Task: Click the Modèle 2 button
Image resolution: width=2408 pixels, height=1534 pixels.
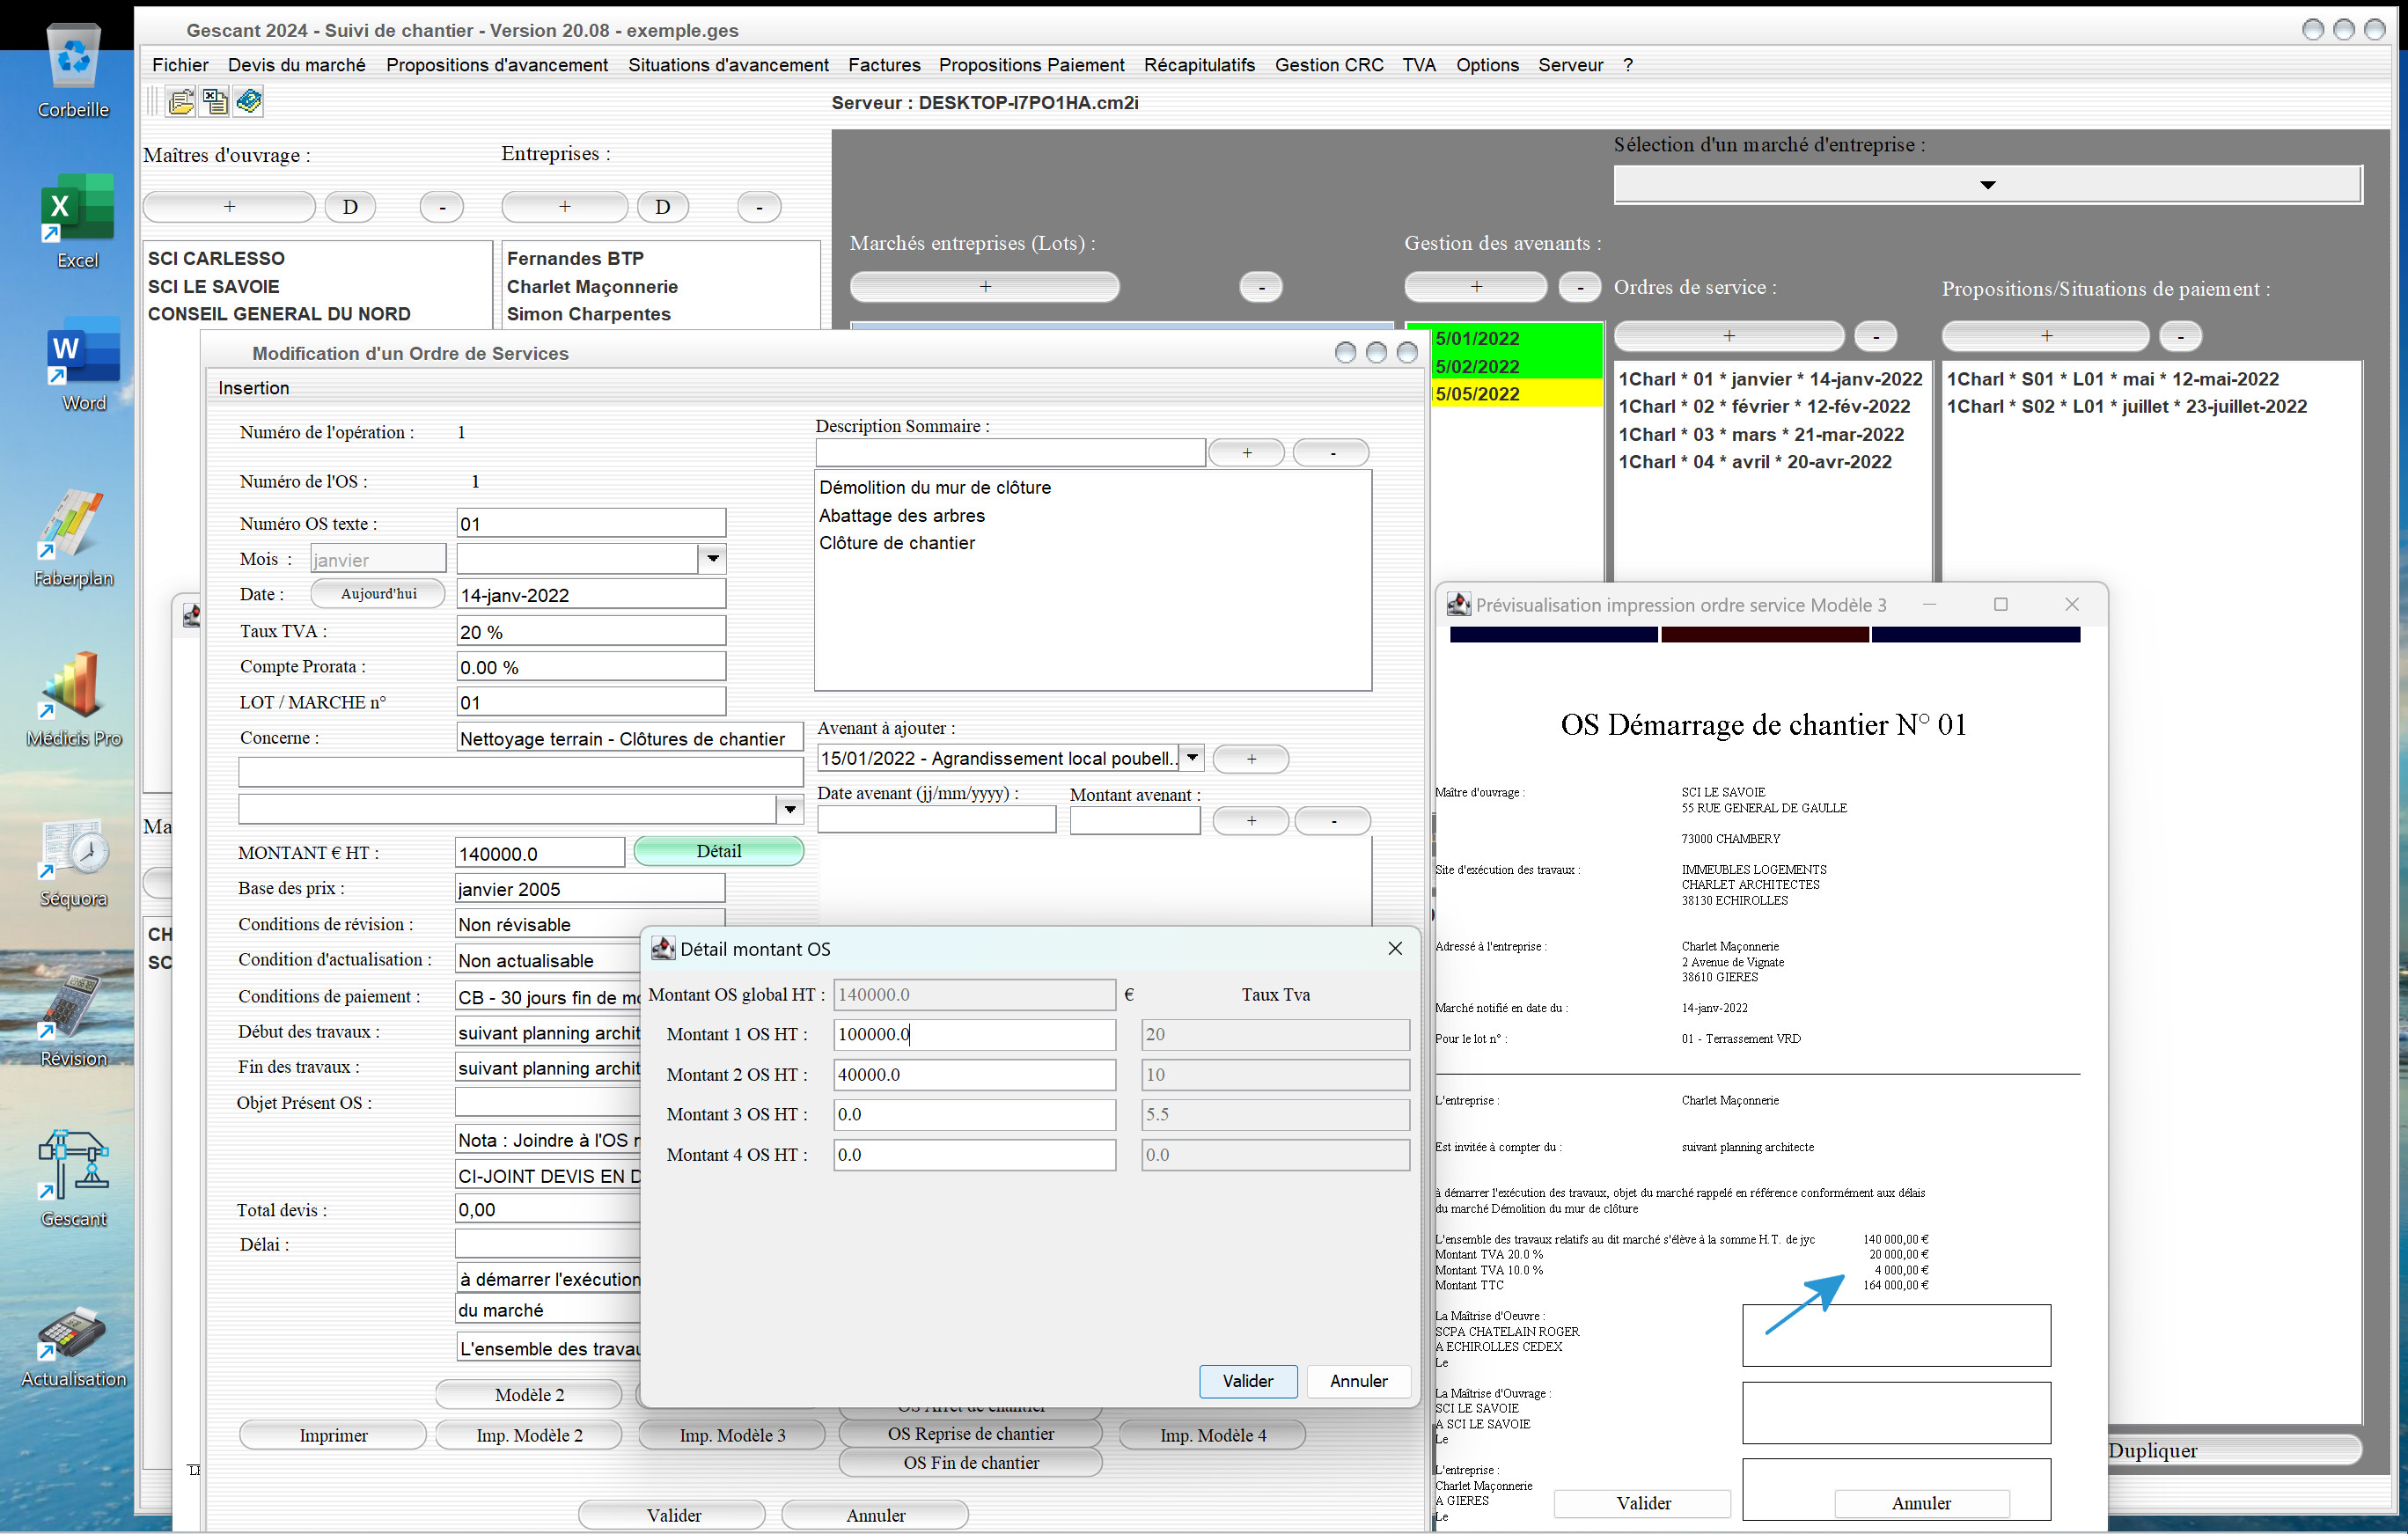Action: pos(529,1394)
